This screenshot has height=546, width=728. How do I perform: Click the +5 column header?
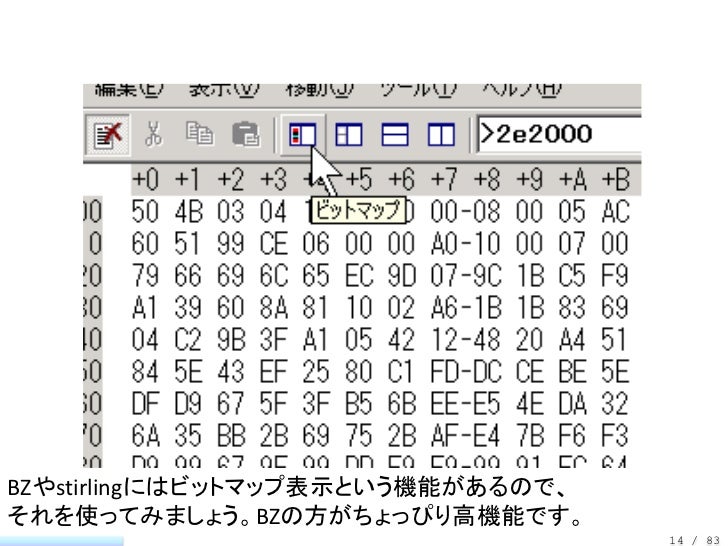click(359, 179)
